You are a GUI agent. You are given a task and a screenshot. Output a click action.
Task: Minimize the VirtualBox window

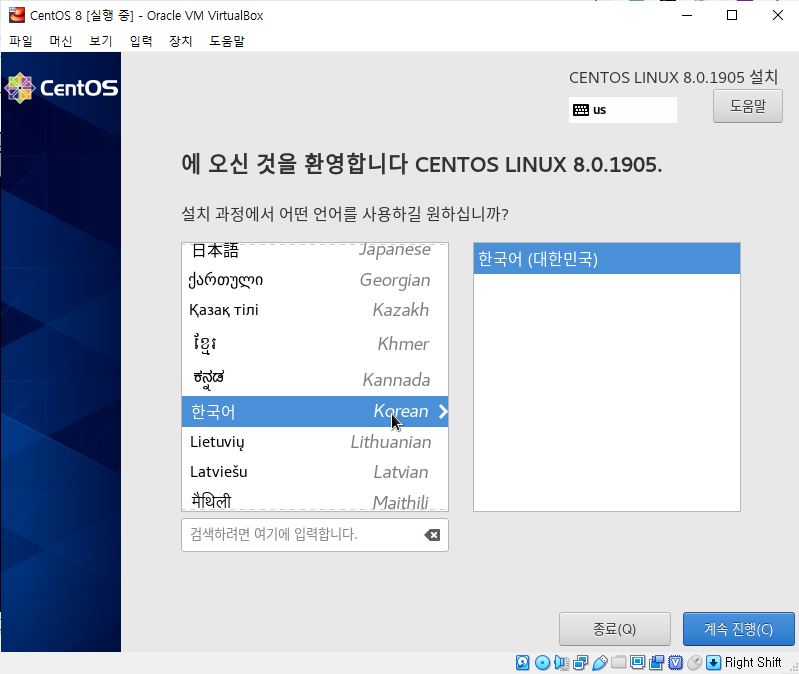coord(687,15)
